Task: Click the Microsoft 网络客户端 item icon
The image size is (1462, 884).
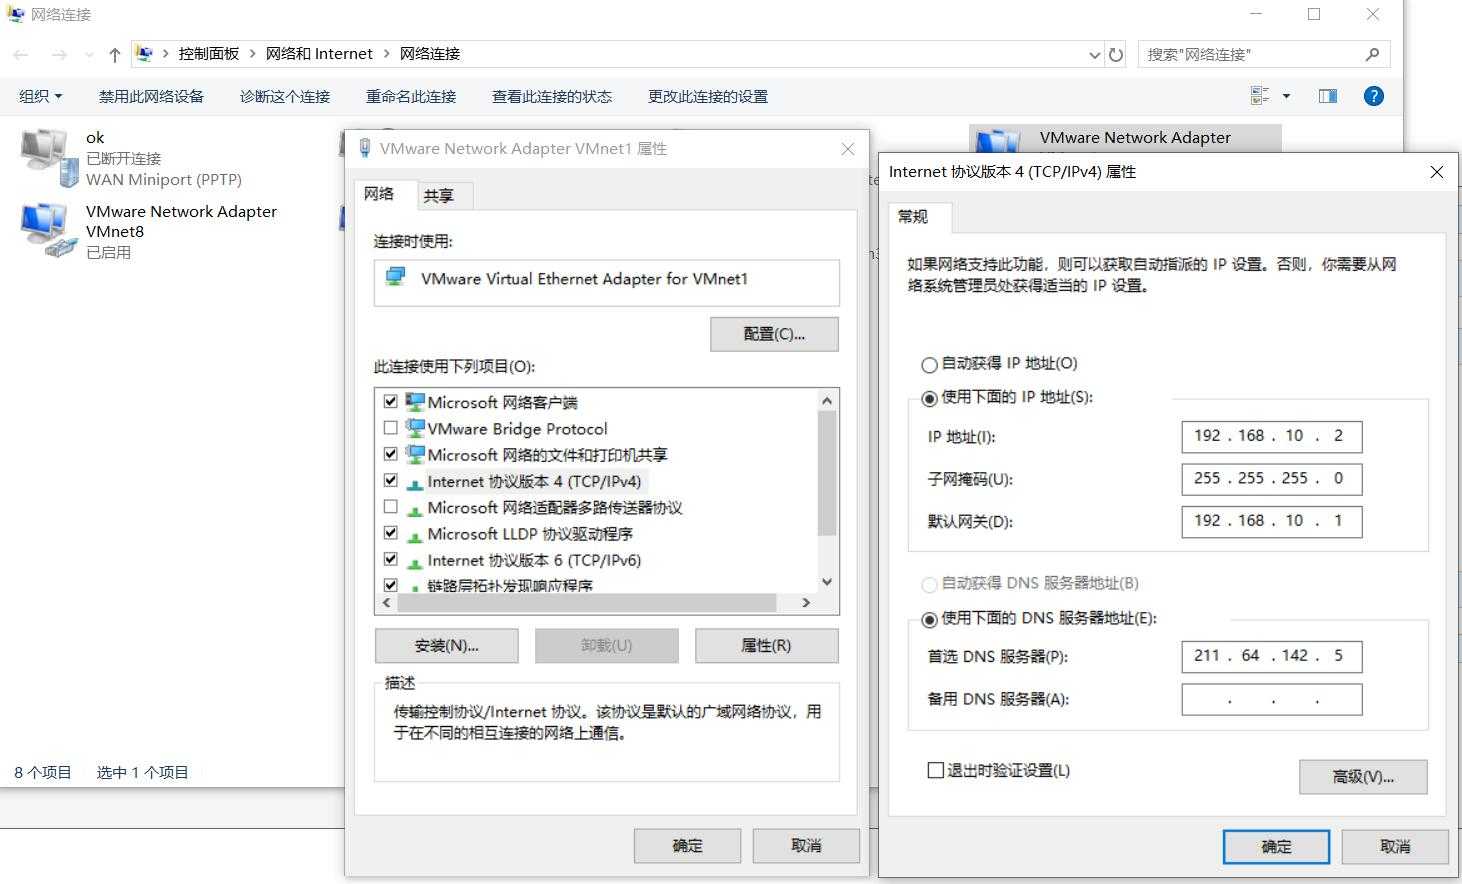Action: tap(415, 402)
